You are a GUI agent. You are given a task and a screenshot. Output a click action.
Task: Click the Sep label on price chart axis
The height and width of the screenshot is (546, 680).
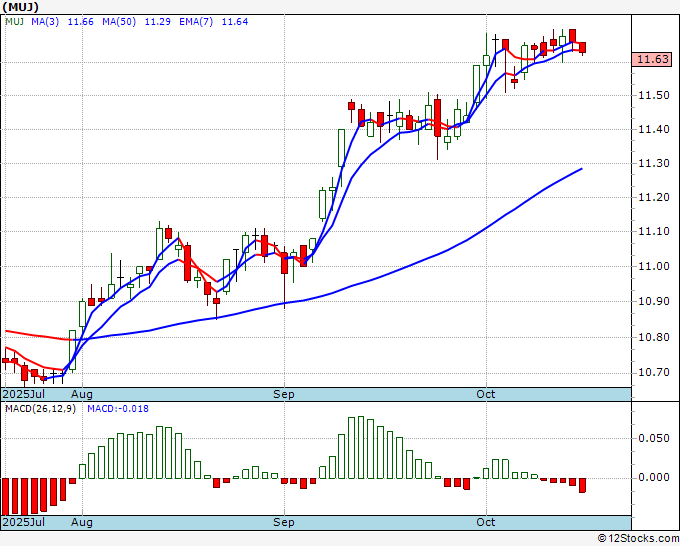tap(284, 394)
